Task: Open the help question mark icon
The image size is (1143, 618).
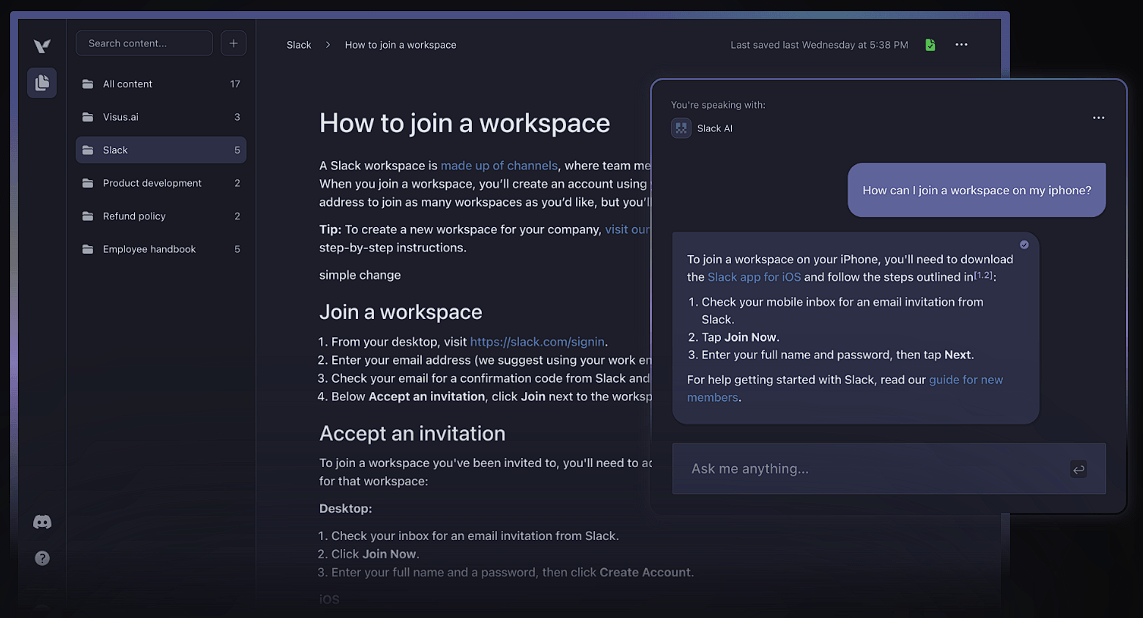Action: [42, 558]
